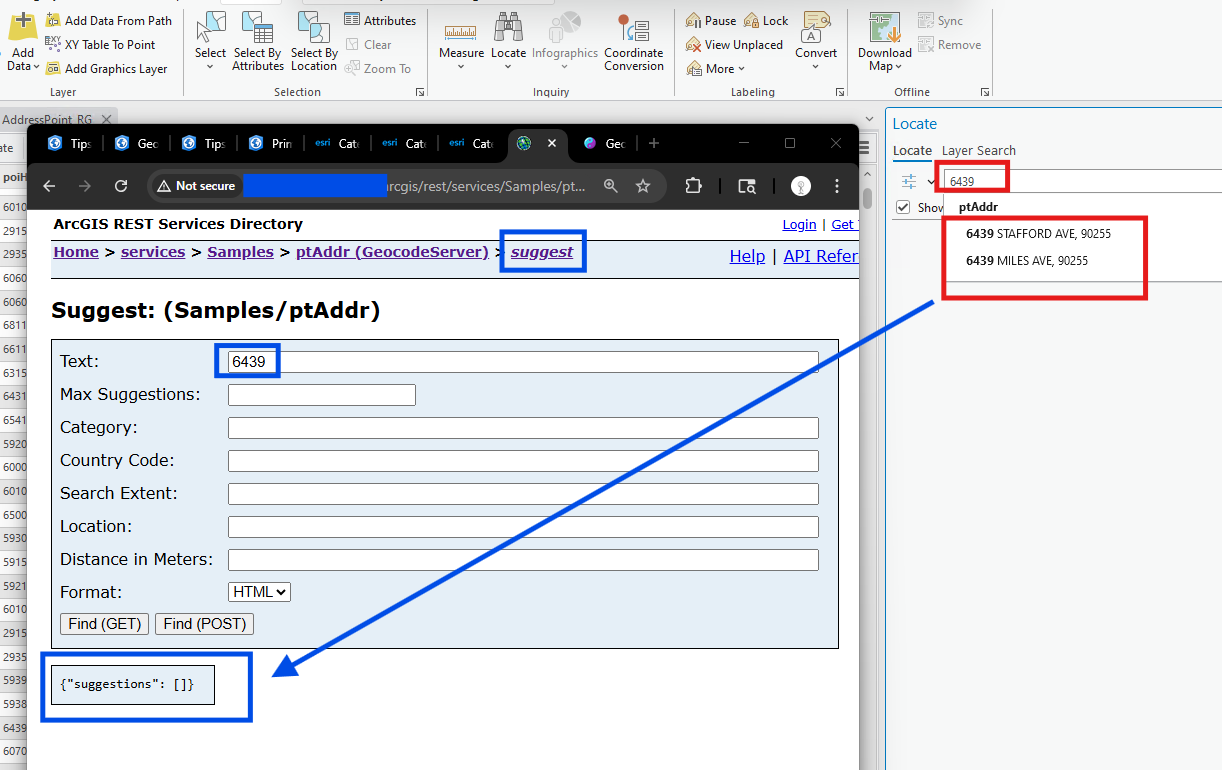Open Chrome three-dot menu
Screen dimensions: 1222x770
coord(837,186)
